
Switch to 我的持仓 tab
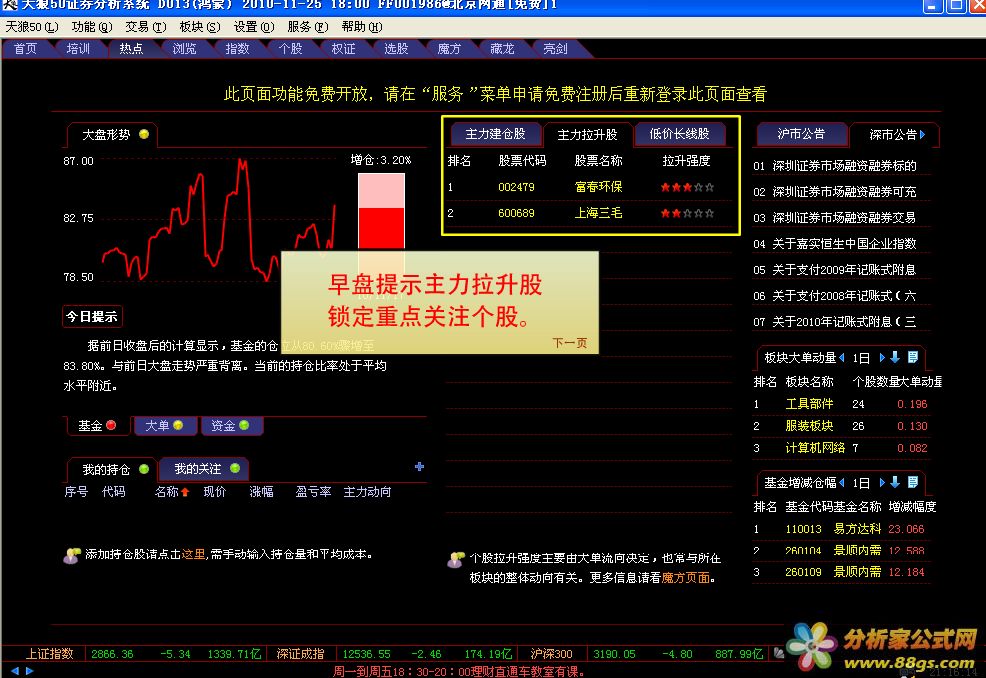pyautogui.click(x=113, y=469)
